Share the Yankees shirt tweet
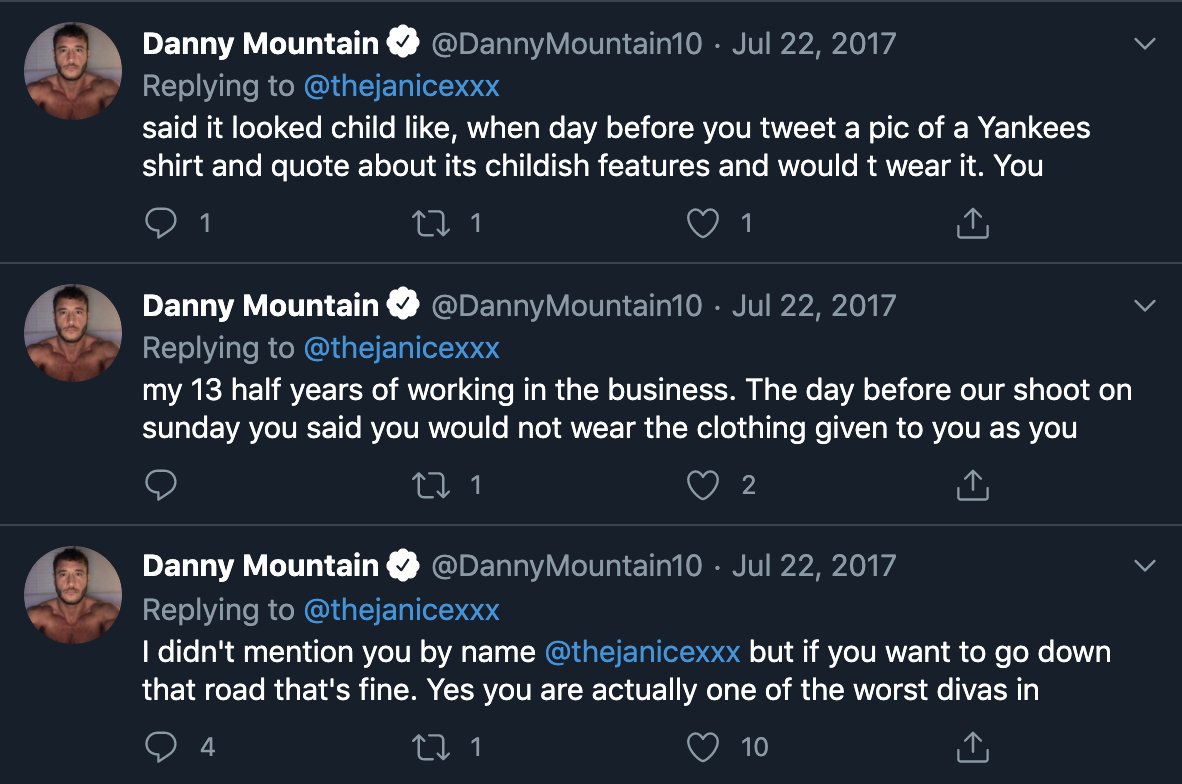Screen dimensions: 1182x784 972,224
